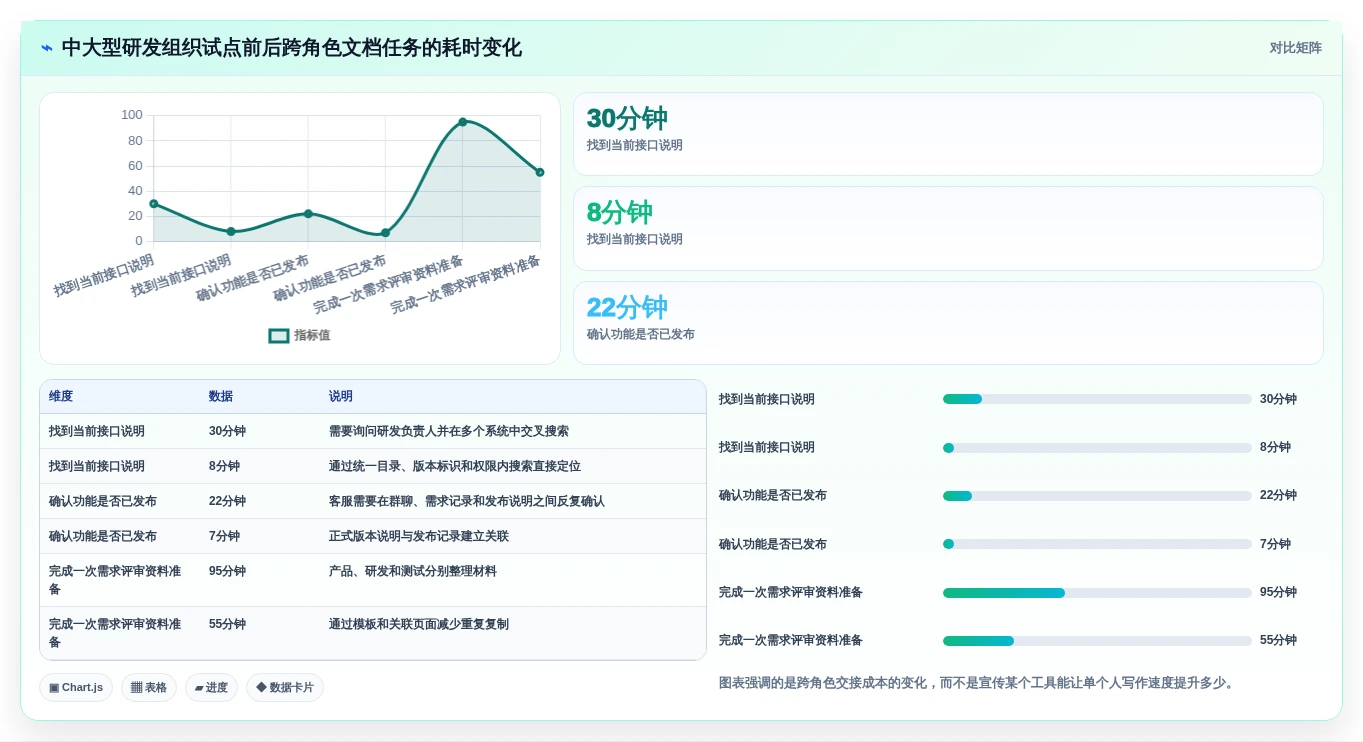
Task: Click the progress bar labeled 7分钟
Action: [1097, 544]
